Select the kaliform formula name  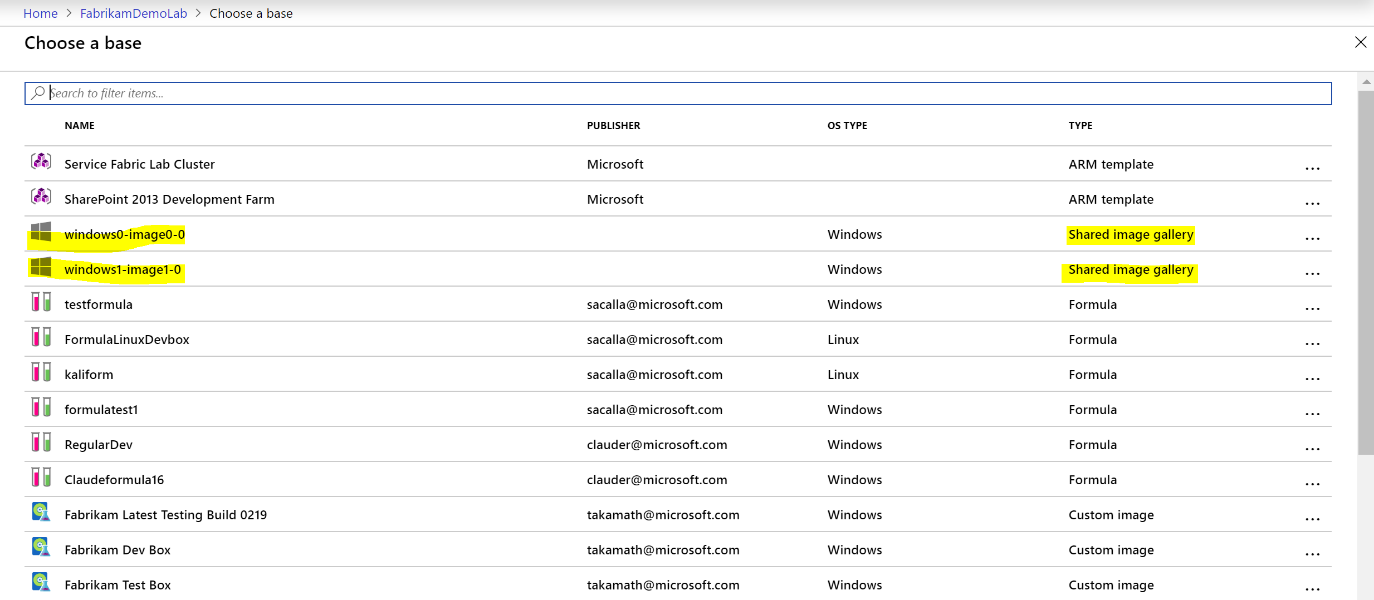(x=89, y=374)
